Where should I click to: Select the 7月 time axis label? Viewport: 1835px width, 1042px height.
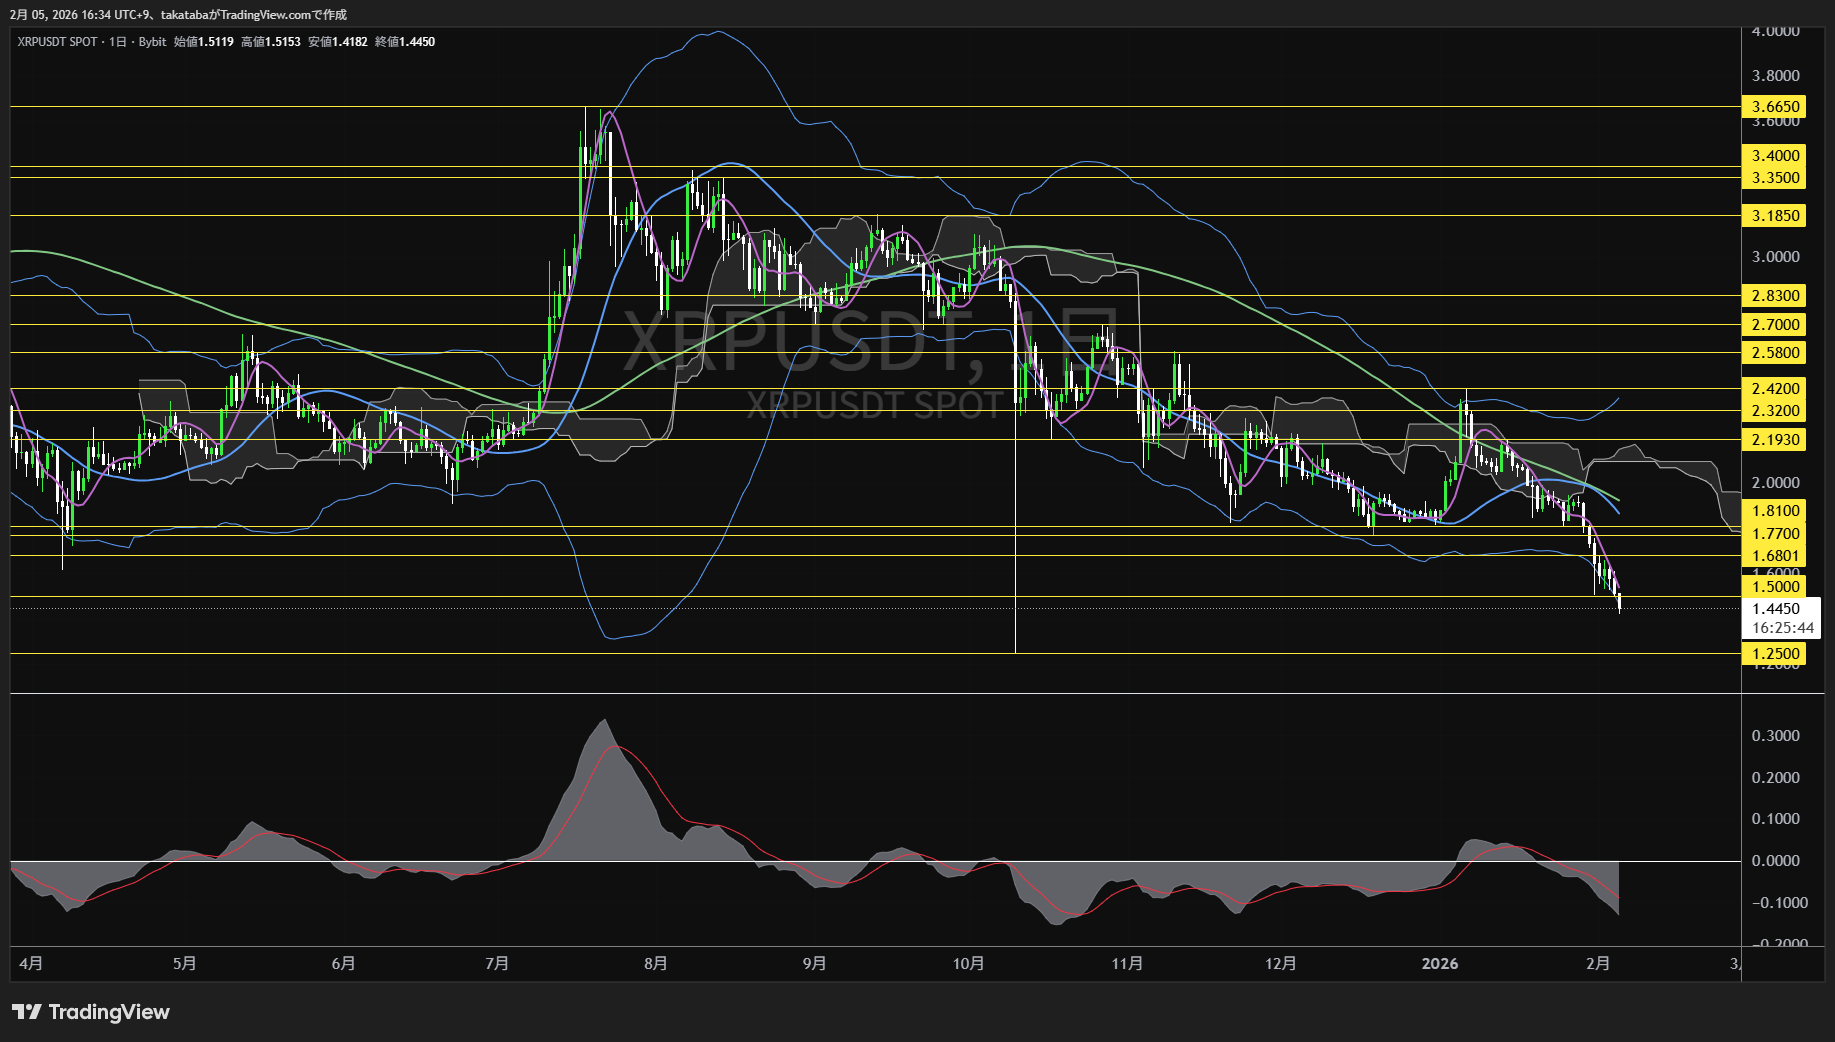[x=496, y=963]
